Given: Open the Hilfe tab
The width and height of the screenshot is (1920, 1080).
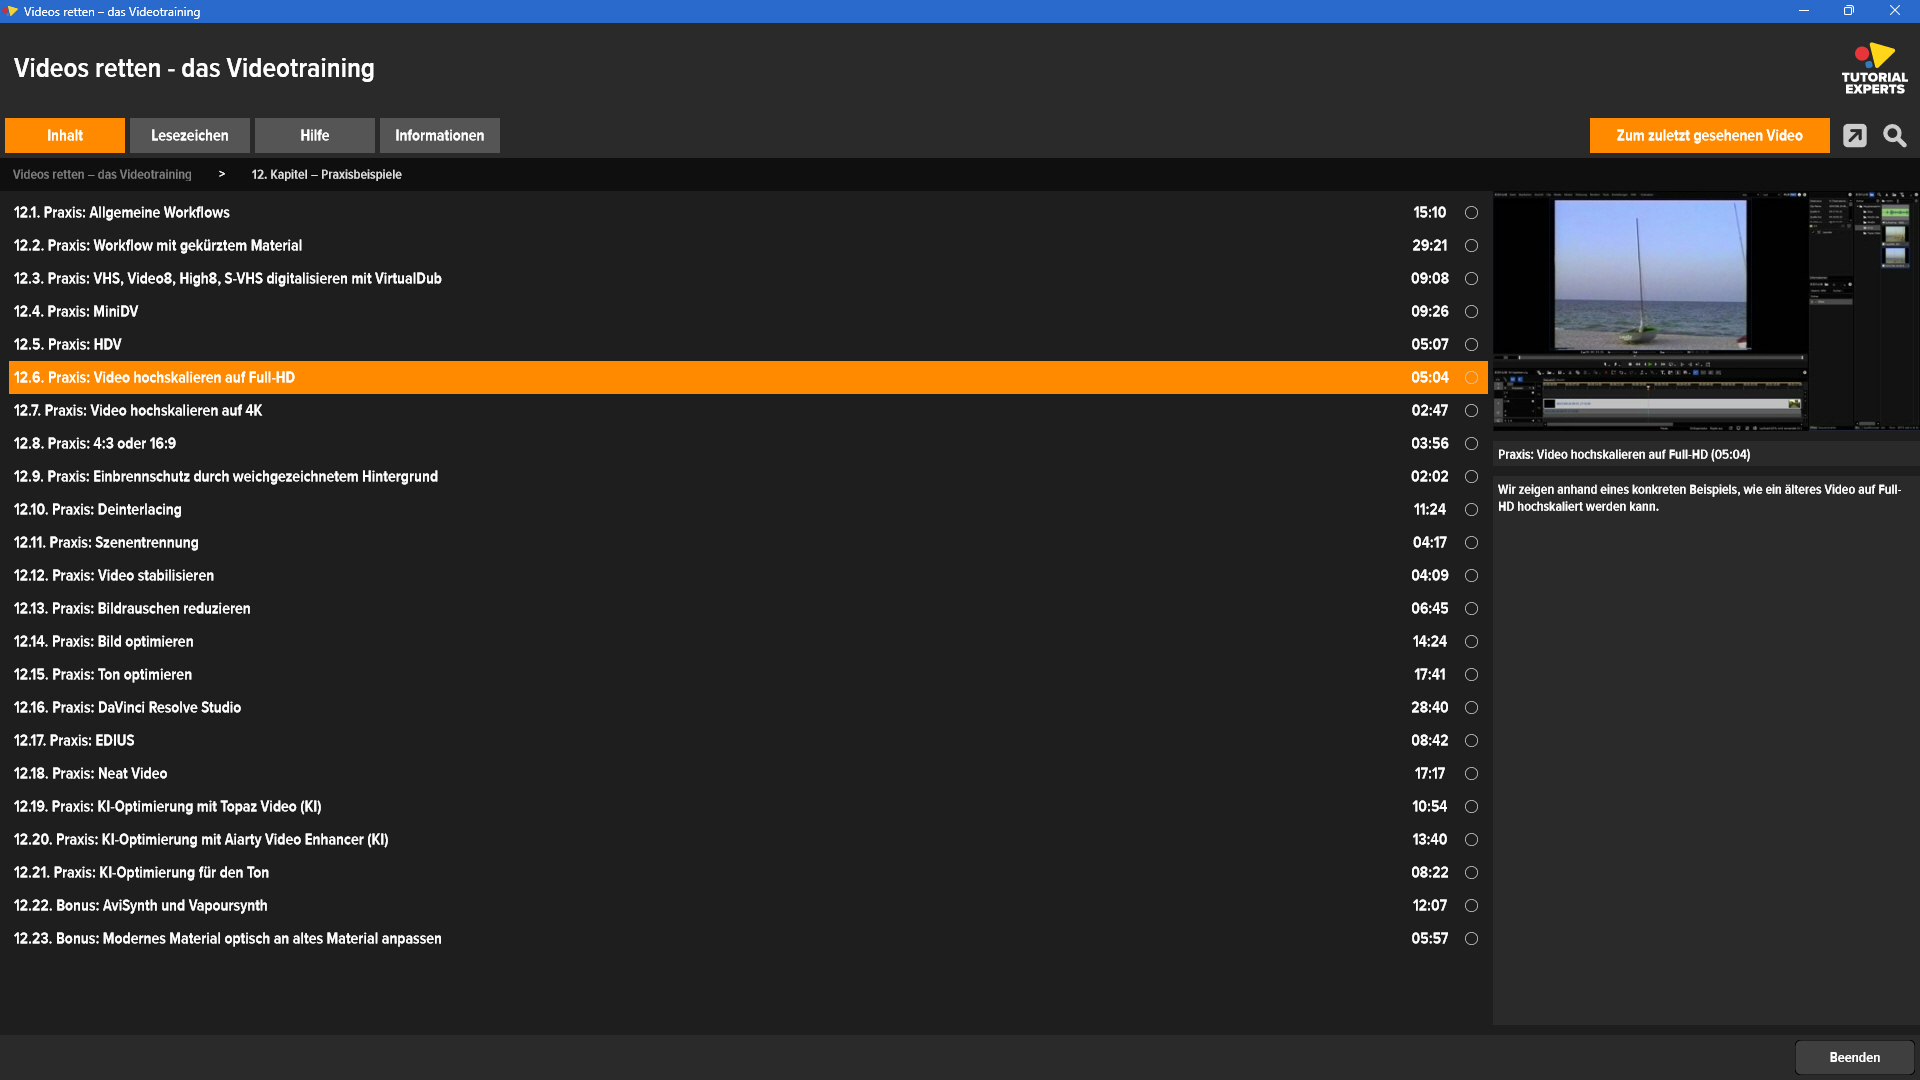Looking at the screenshot, I should [315, 135].
